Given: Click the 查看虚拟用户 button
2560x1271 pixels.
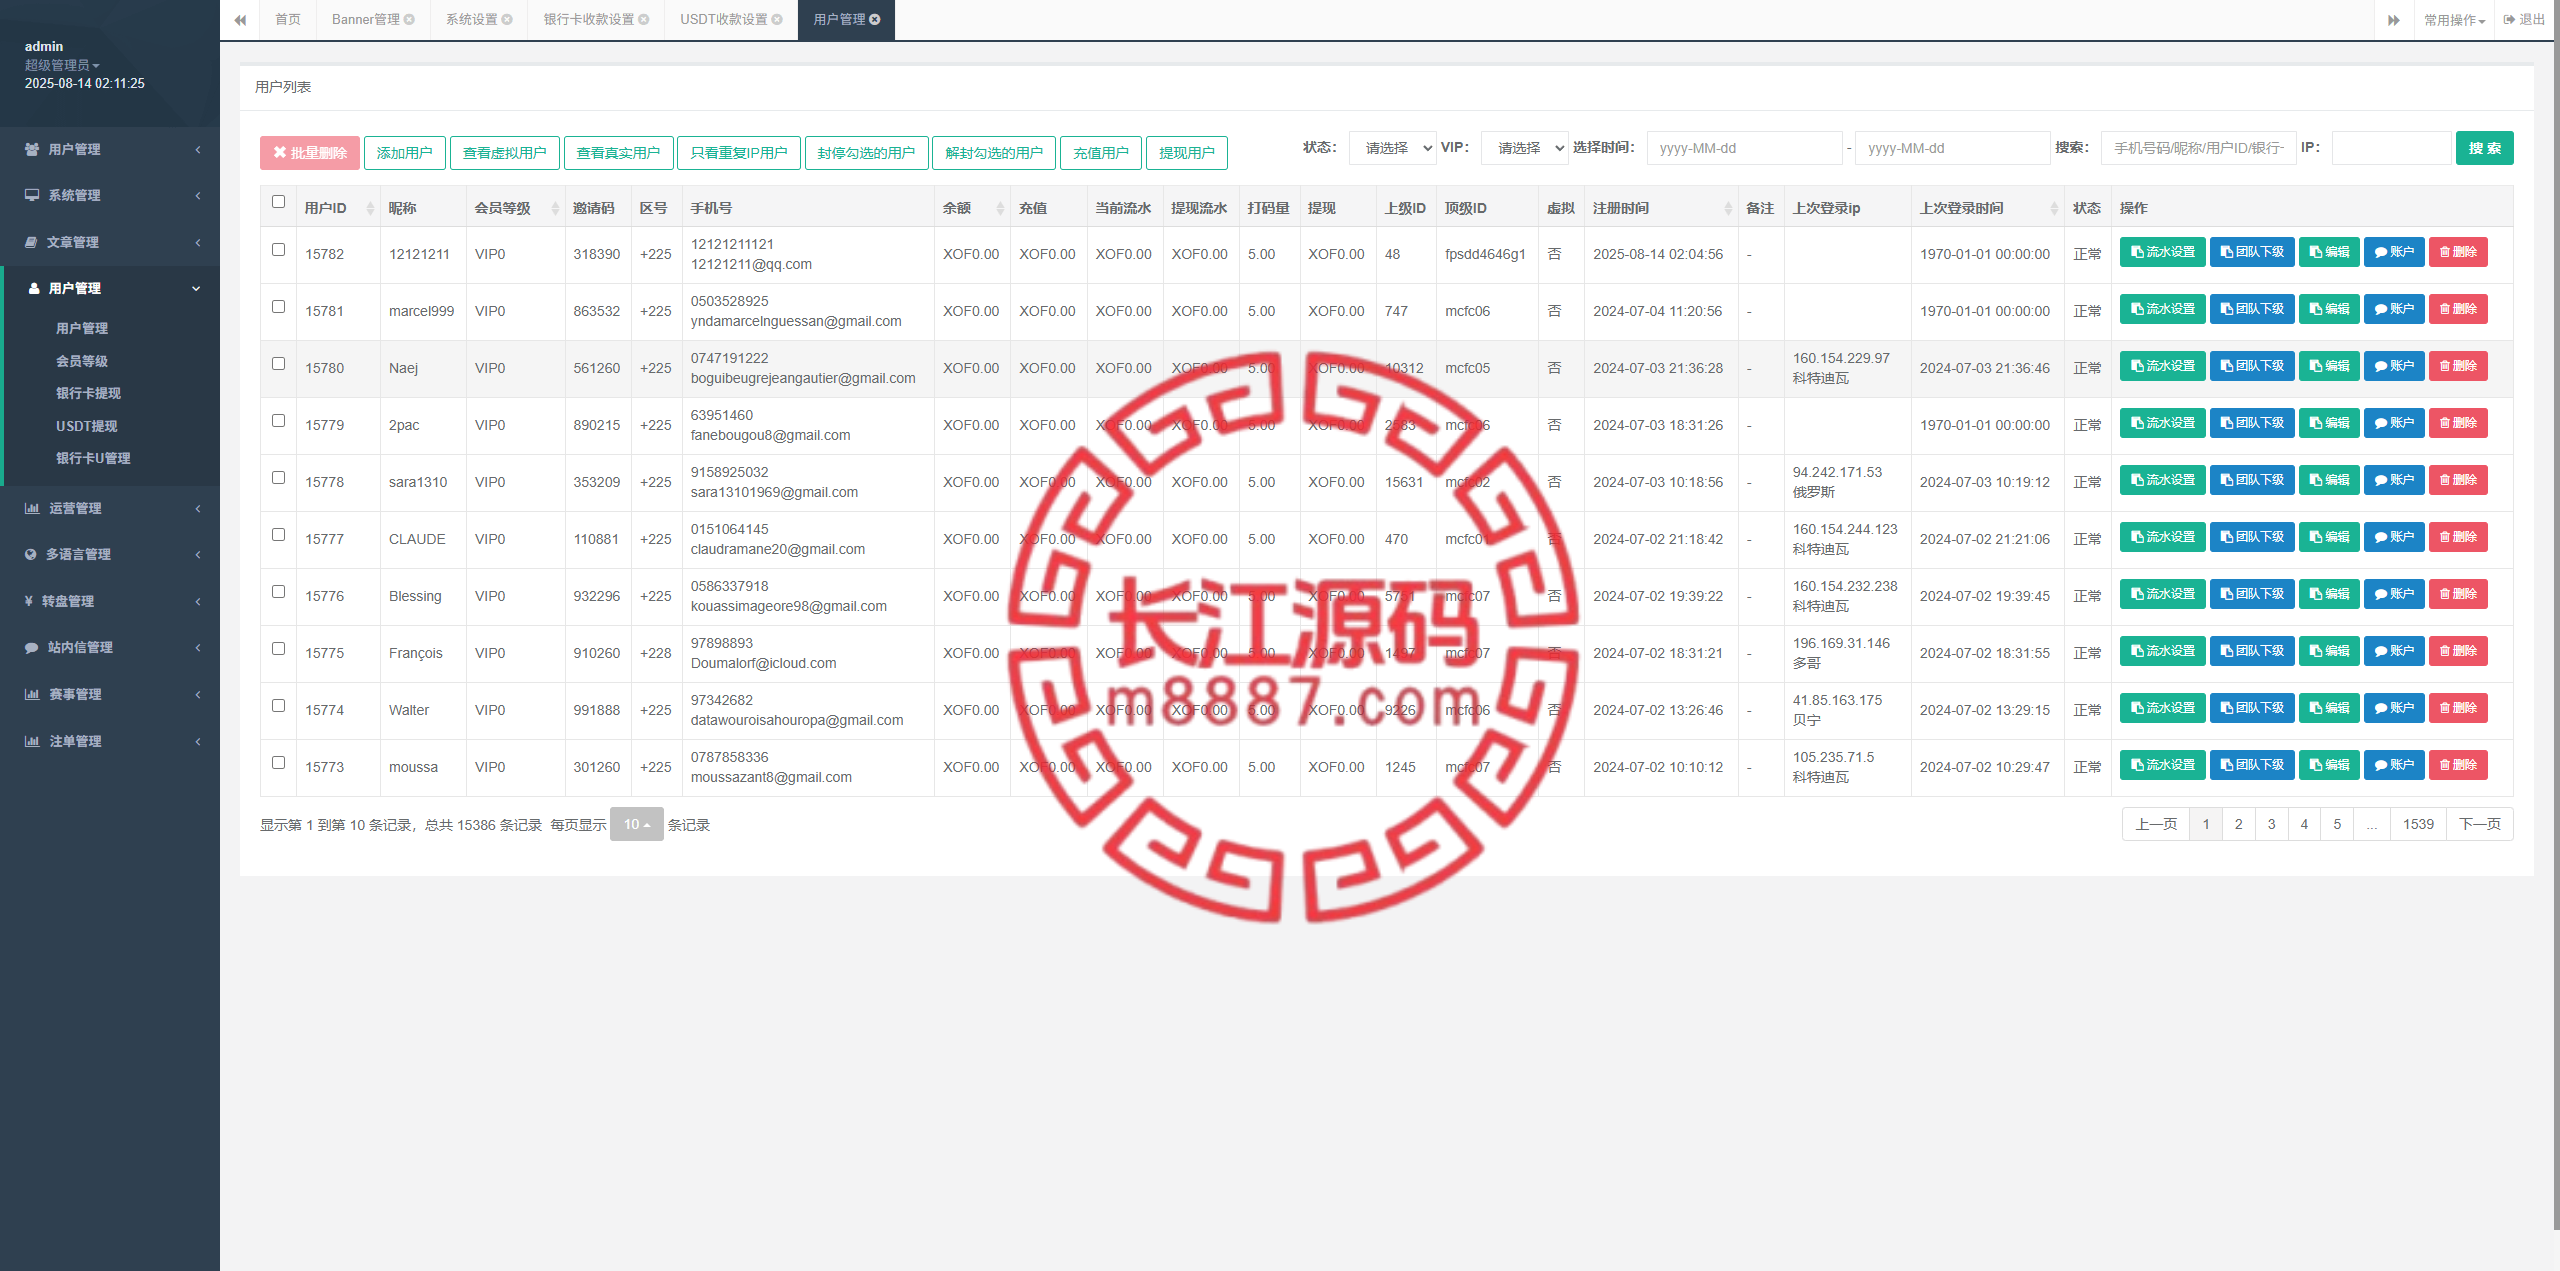Looking at the screenshot, I should pos(505,153).
